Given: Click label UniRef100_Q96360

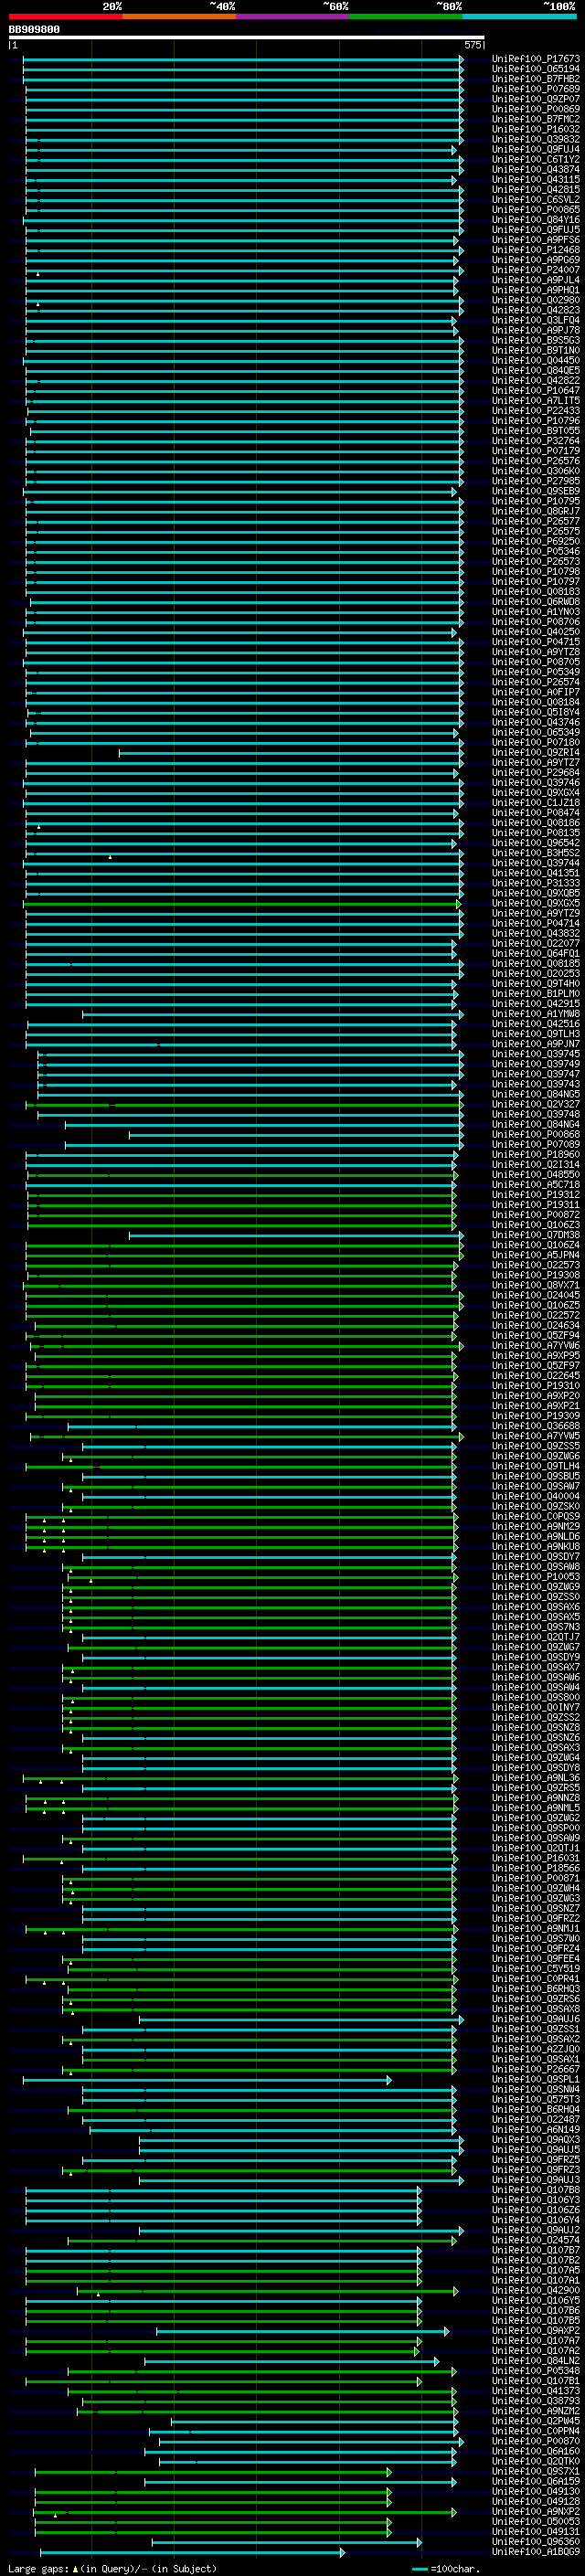Looking at the screenshot, I should click(x=536, y=2541).
